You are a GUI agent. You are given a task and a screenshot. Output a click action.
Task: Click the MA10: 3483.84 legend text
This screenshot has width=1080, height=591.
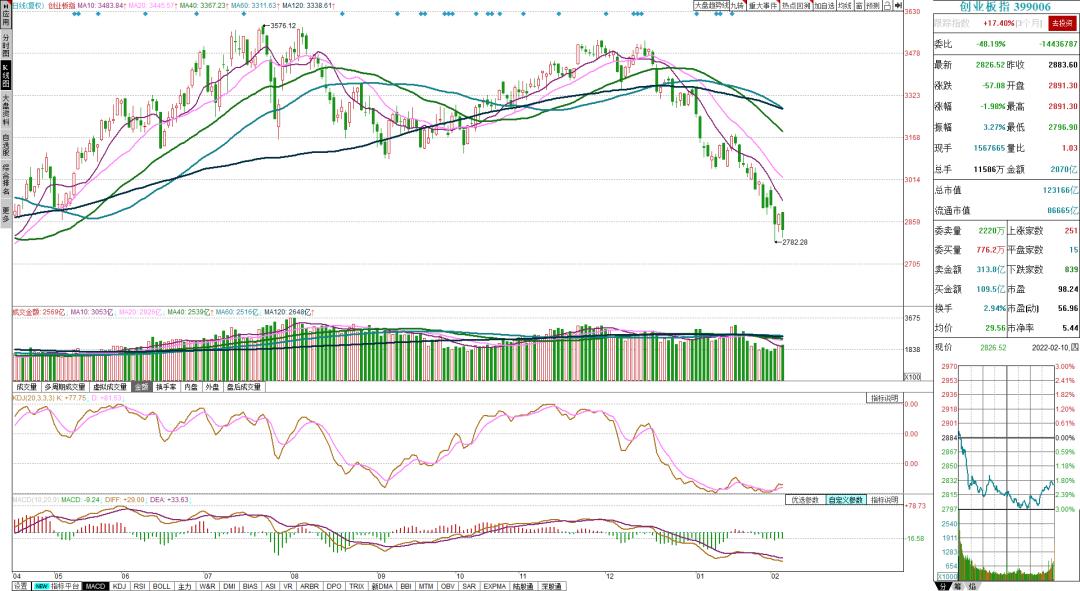pos(100,6)
